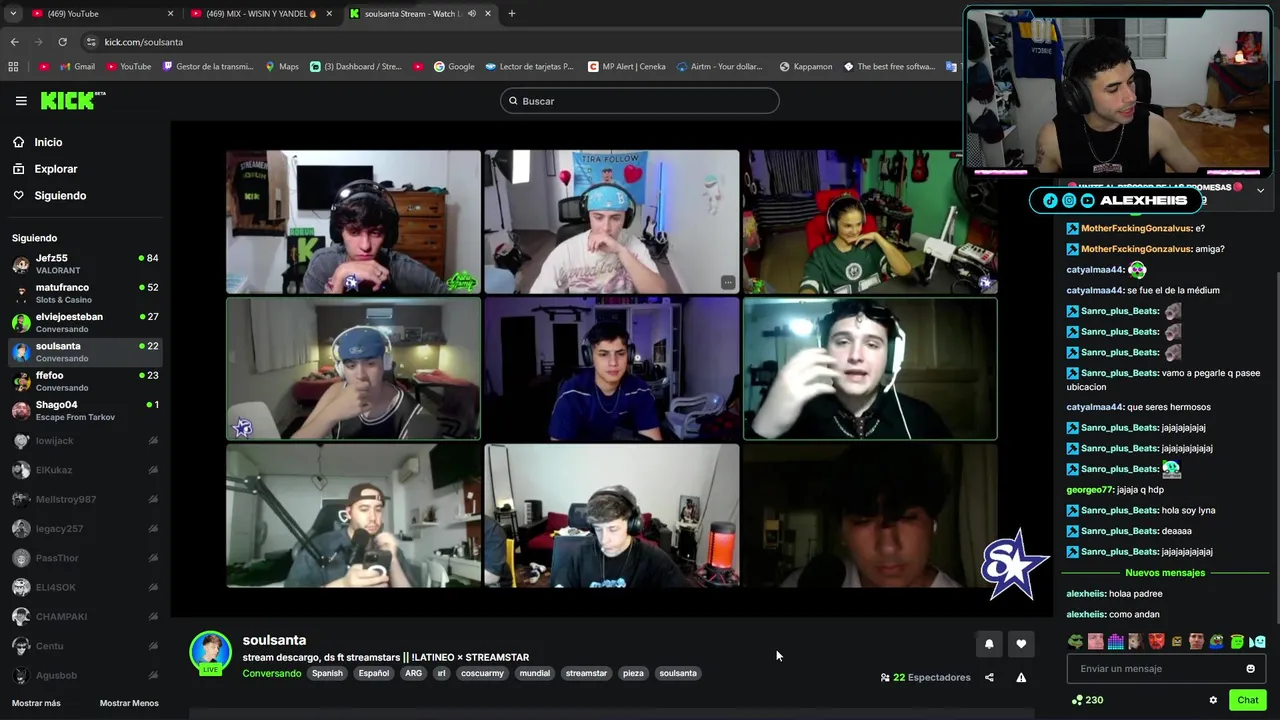1280x720 pixels.
Task: Click the ARG tag
Action: 413,673
